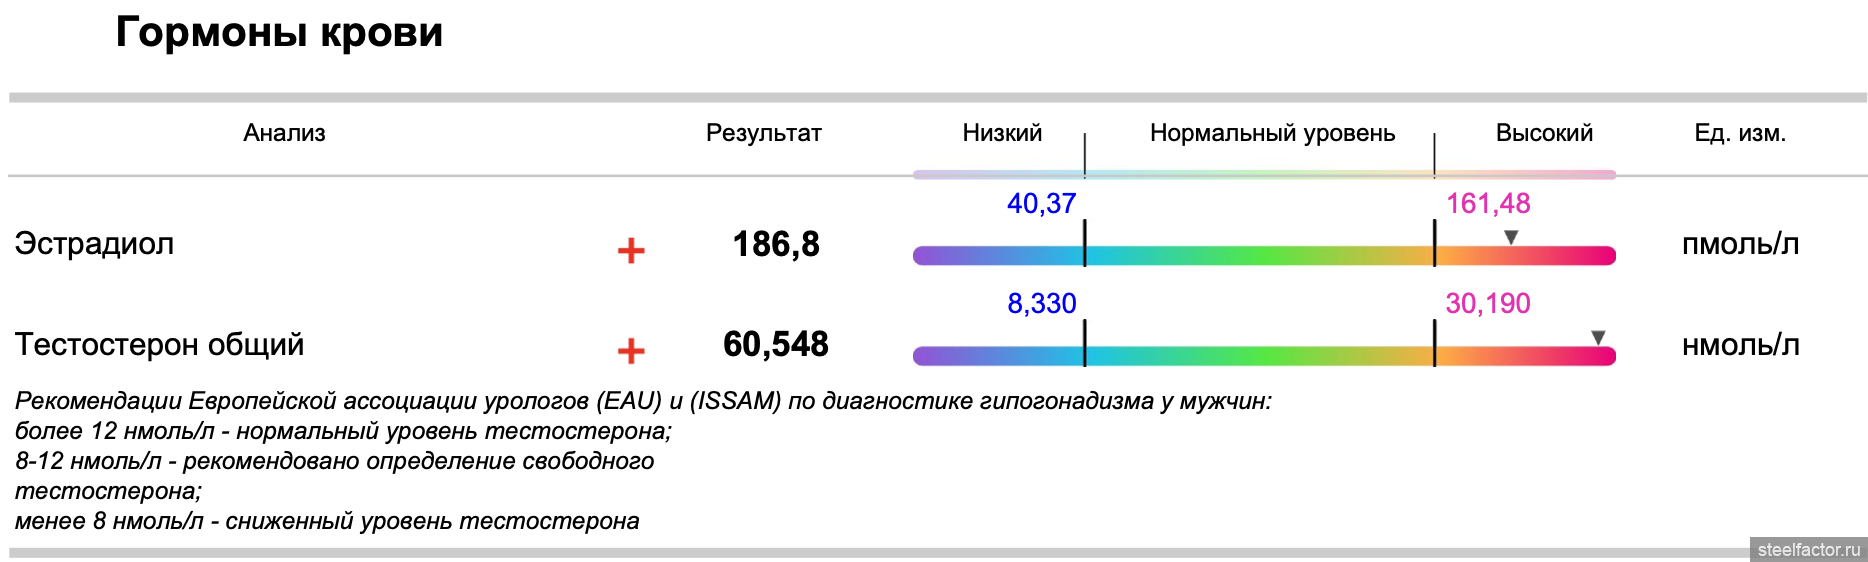Click the red plus icon beside Эстрадиол
The width and height of the screenshot is (1868, 562).
(631, 250)
